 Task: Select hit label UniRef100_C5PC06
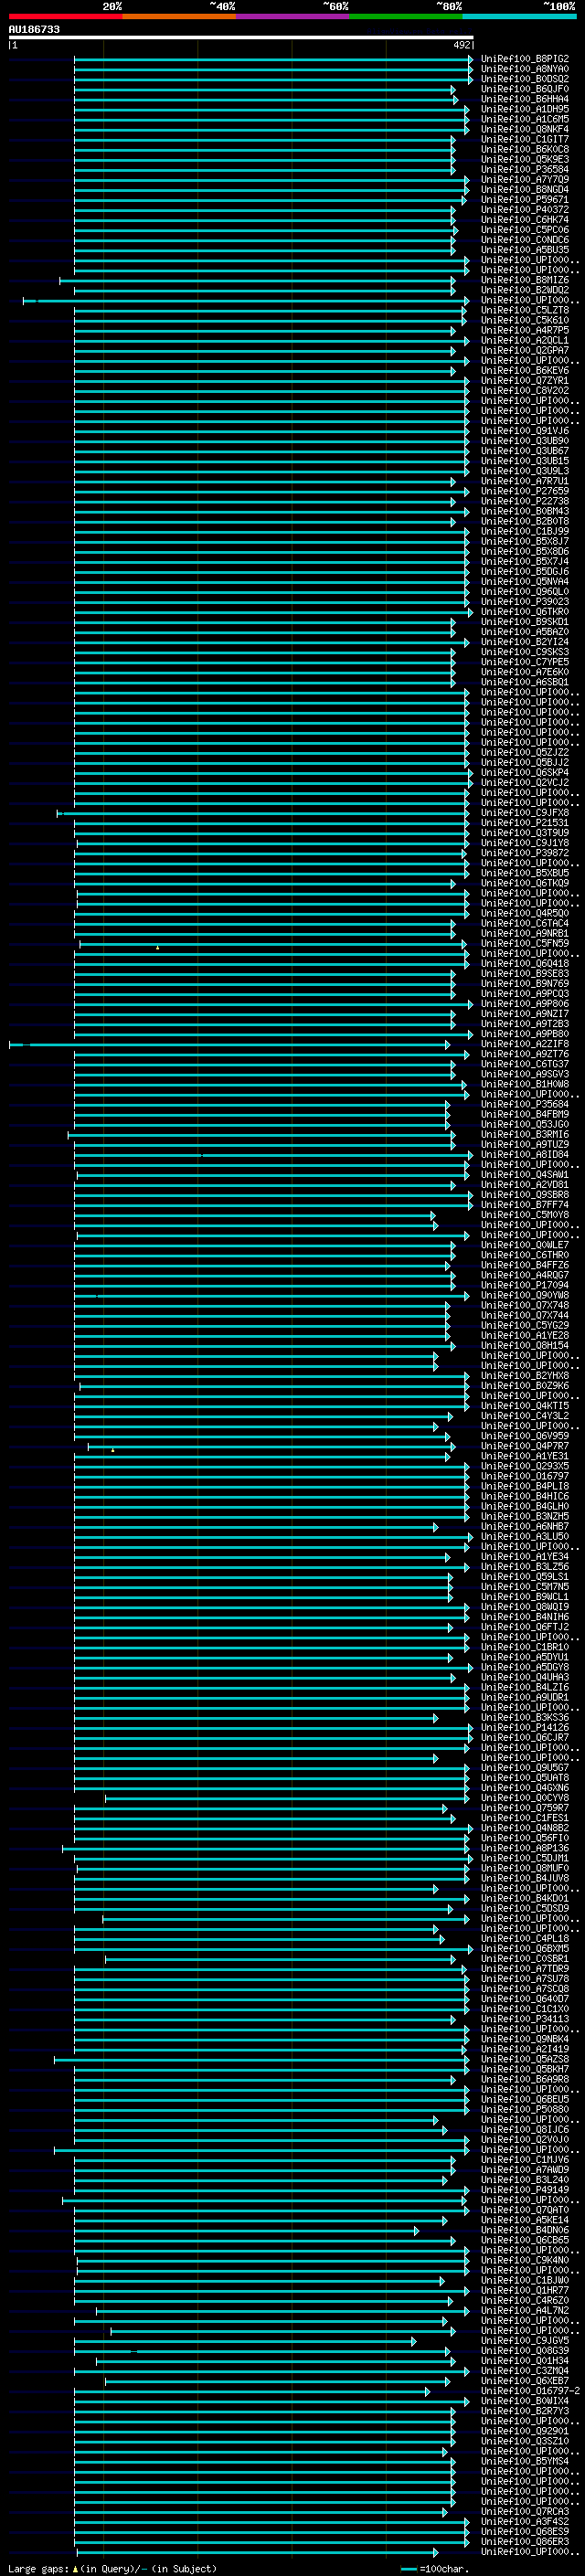point(525,230)
